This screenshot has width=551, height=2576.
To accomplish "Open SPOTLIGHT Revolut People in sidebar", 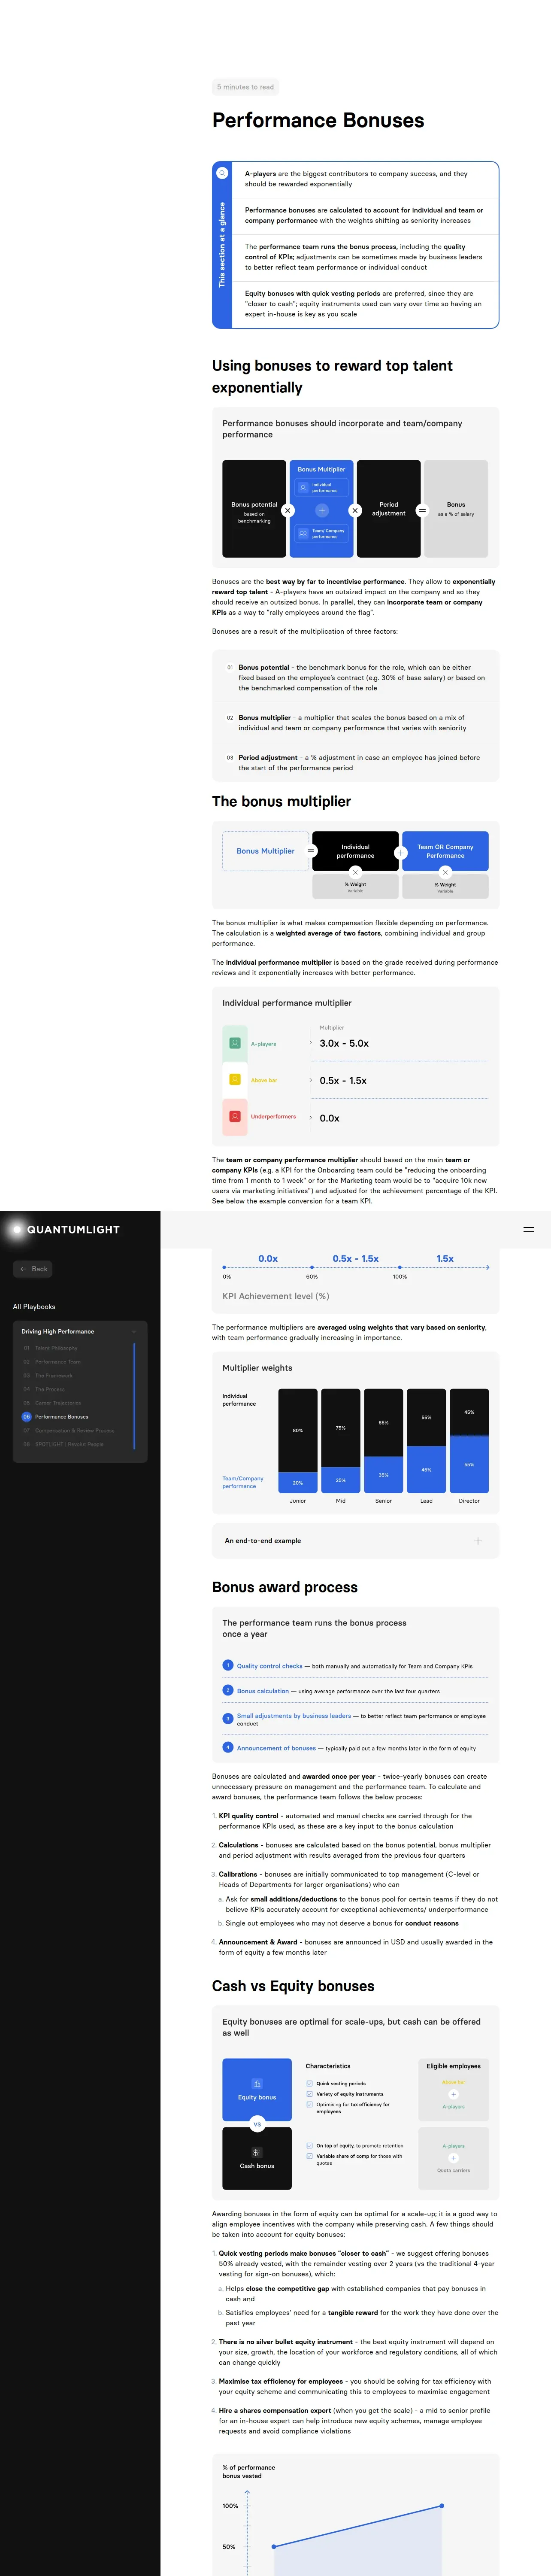I will click(x=69, y=1444).
